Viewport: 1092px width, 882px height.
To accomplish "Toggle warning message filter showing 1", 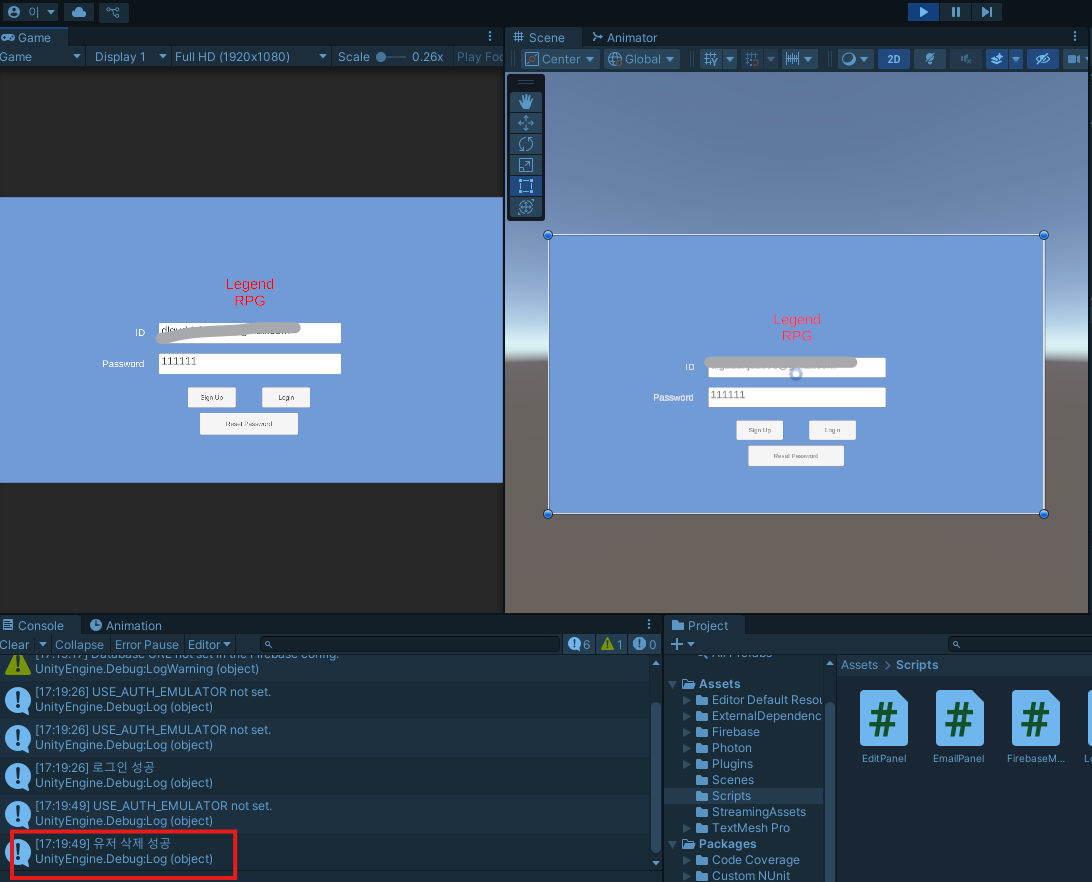I will point(611,644).
